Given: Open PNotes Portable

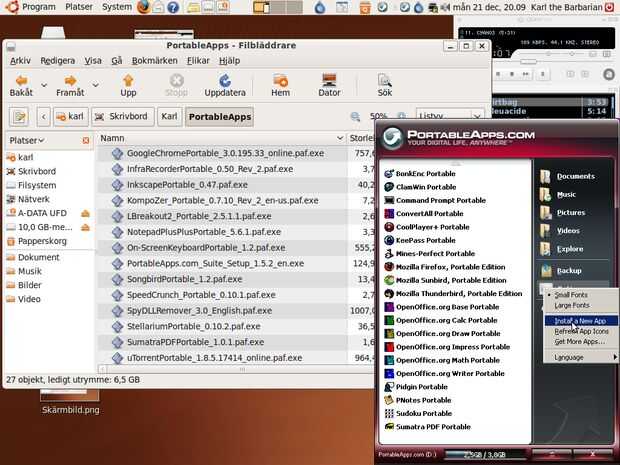Looking at the screenshot, I should pos(418,400).
